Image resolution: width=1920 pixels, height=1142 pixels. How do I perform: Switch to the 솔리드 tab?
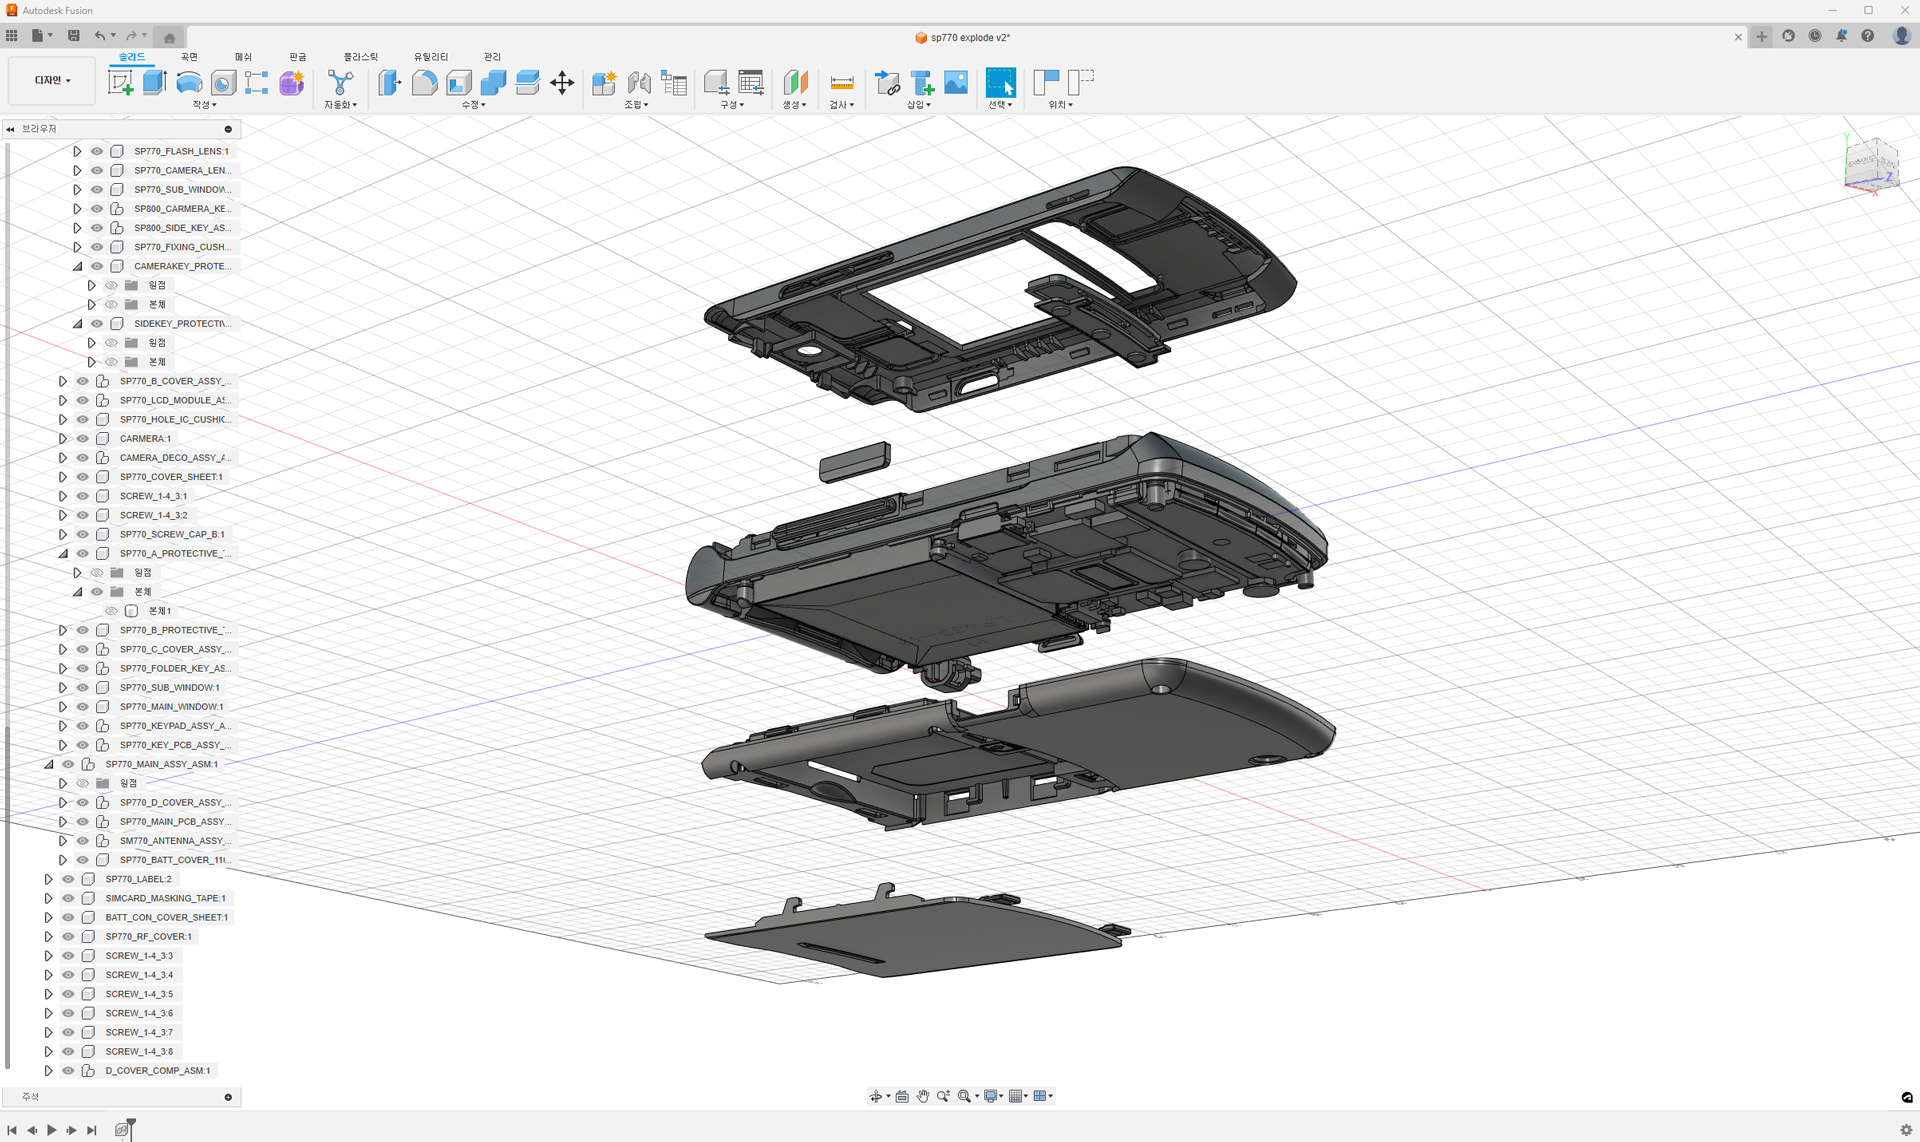pyautogui.click(x=132, y=57)
